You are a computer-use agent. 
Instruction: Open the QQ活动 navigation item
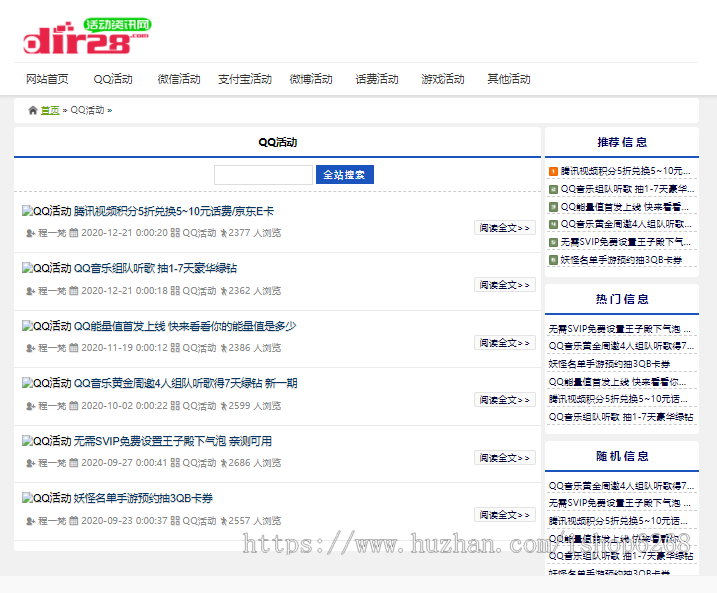[113, 79]
